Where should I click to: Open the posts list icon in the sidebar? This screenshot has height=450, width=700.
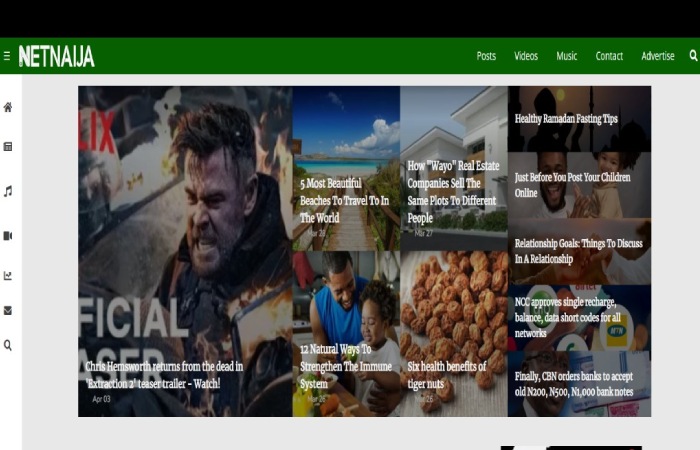(8, 147)
